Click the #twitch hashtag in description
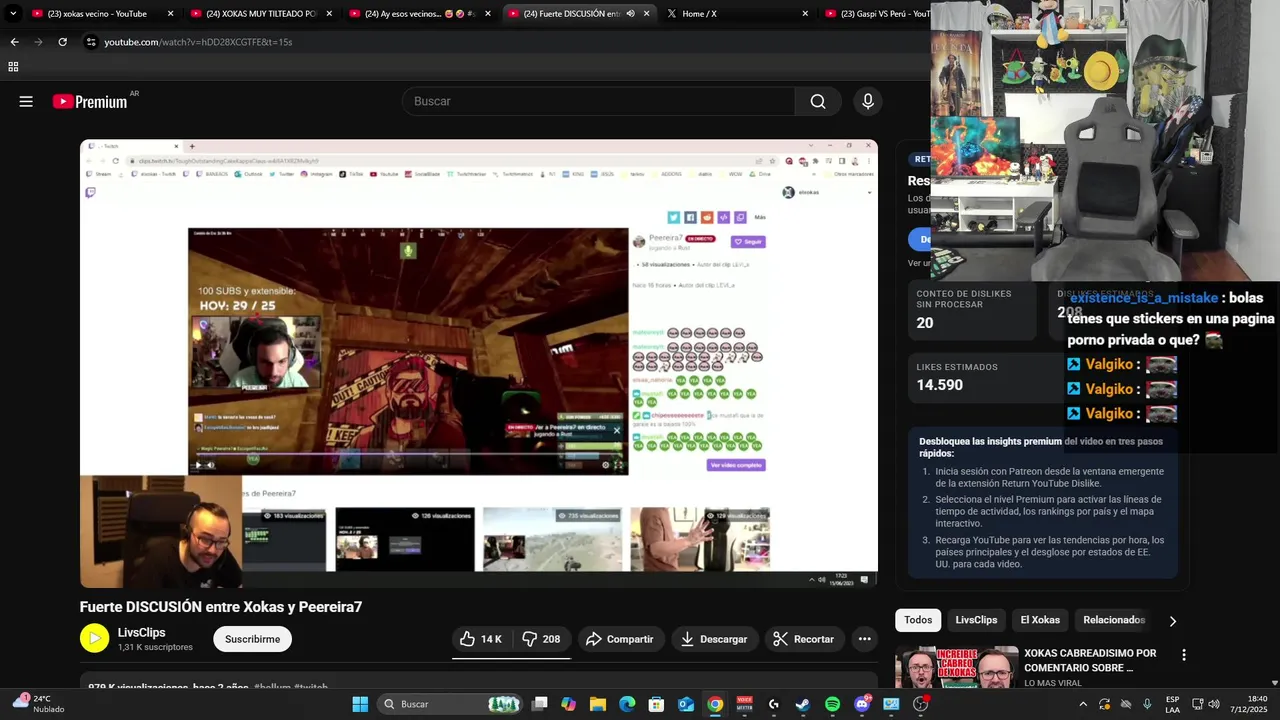1280x720 pixels. (311, 688)
